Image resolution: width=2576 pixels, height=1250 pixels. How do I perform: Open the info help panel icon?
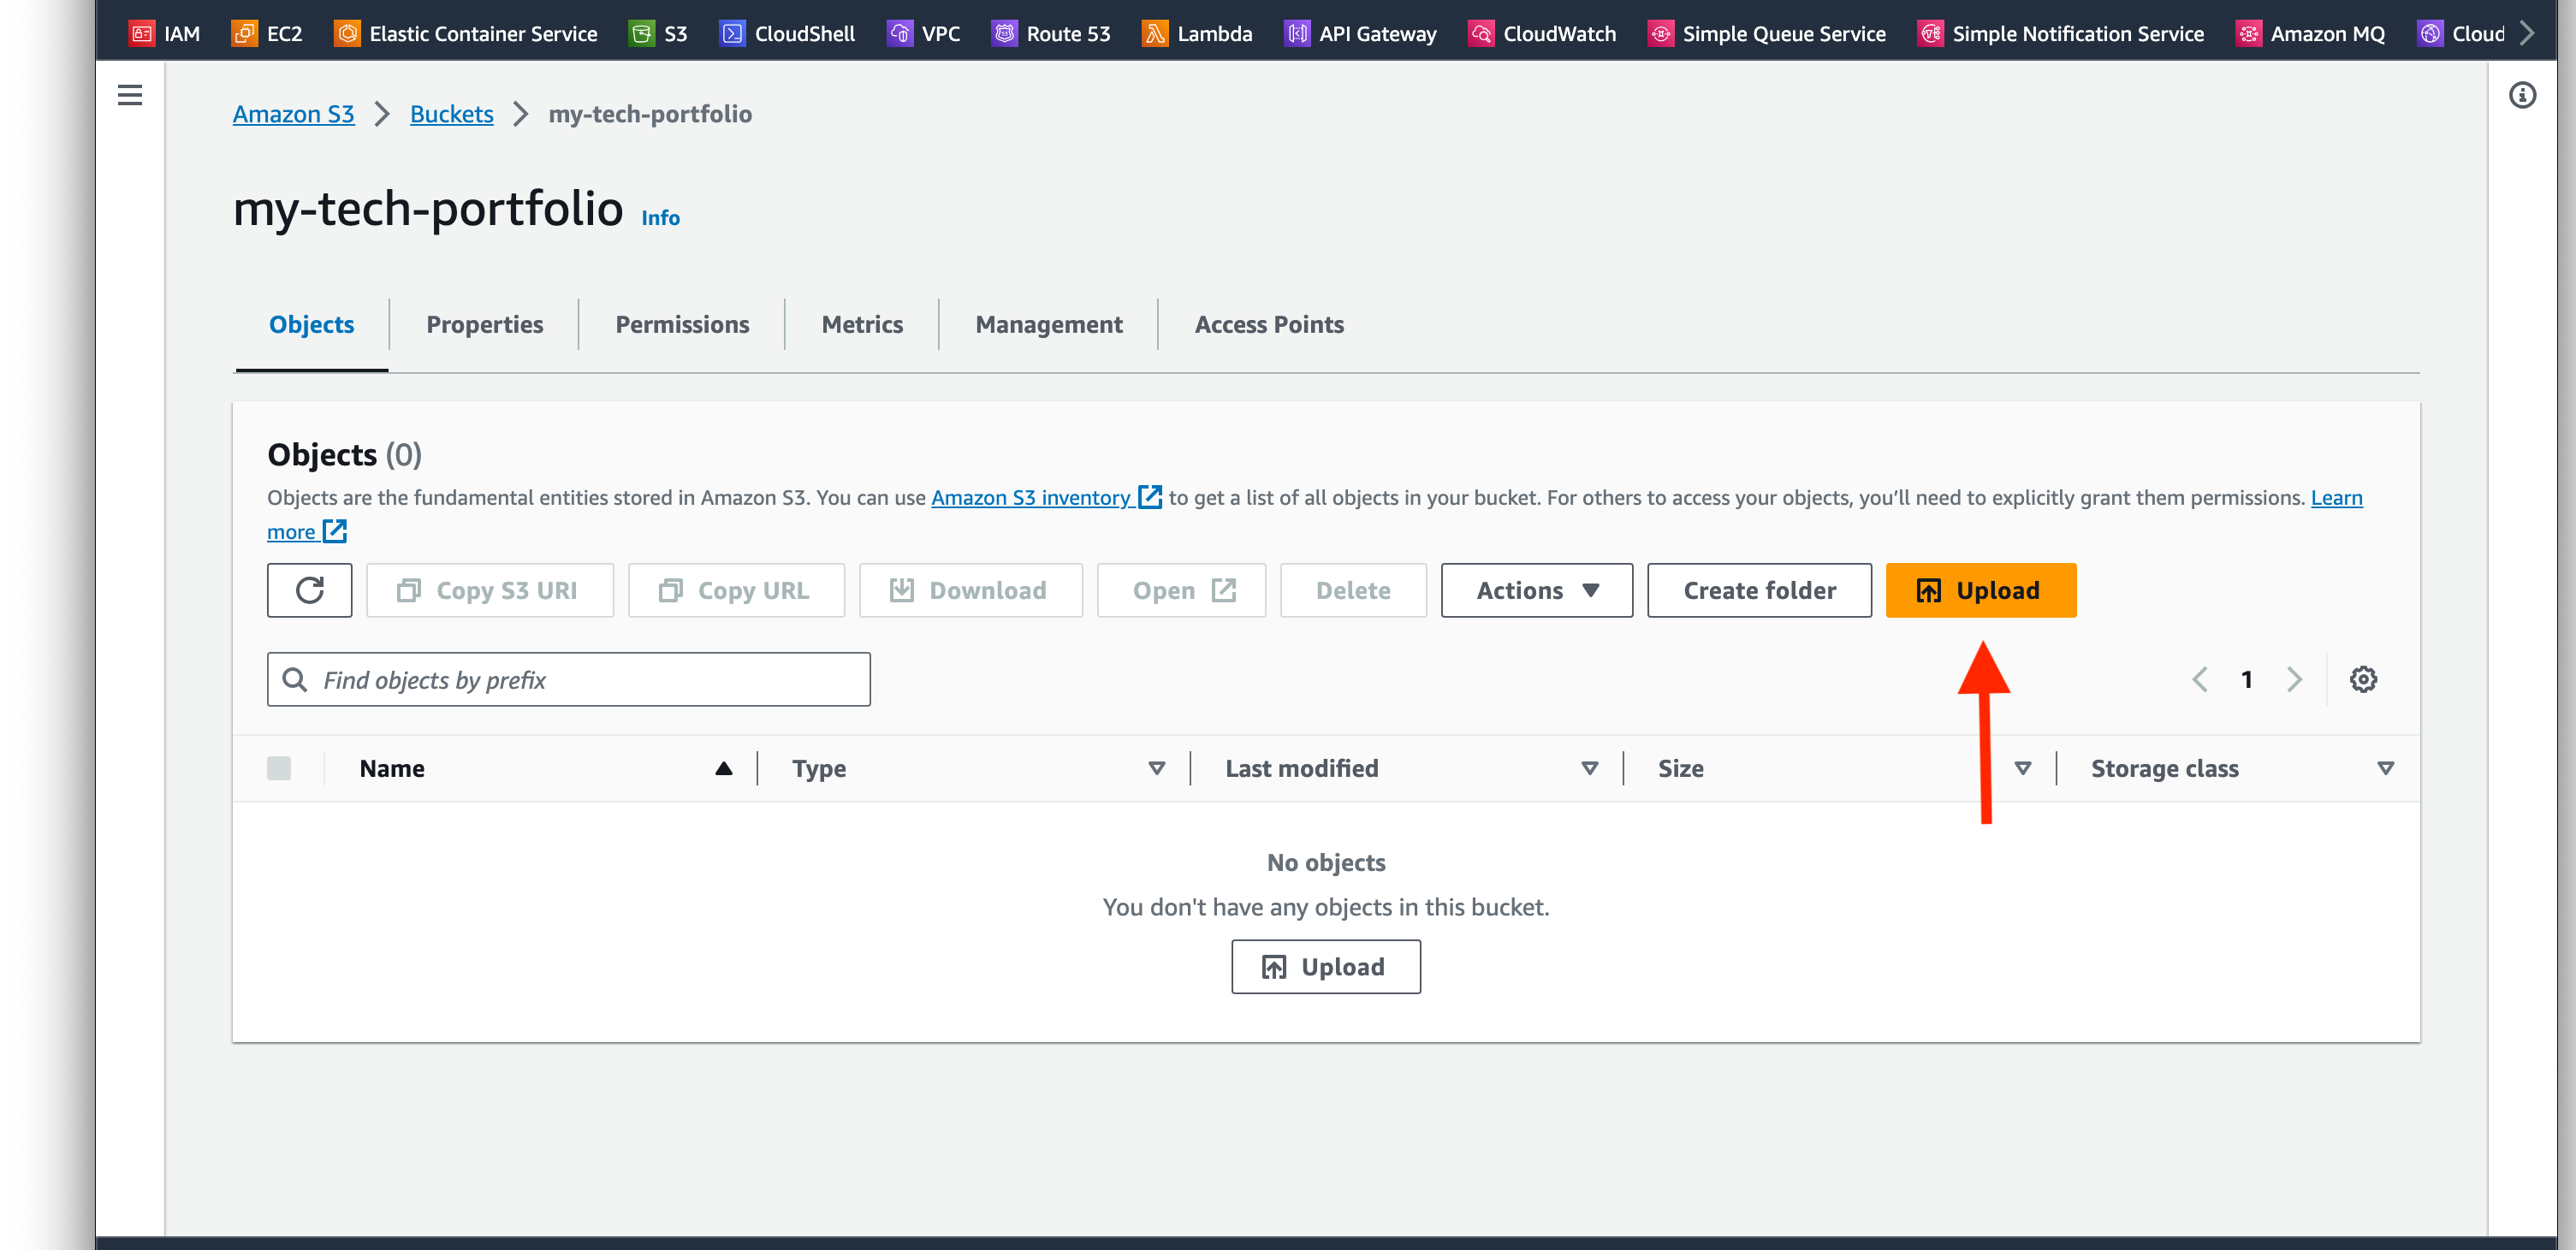pyautogui.click(x=2522, y=95)
